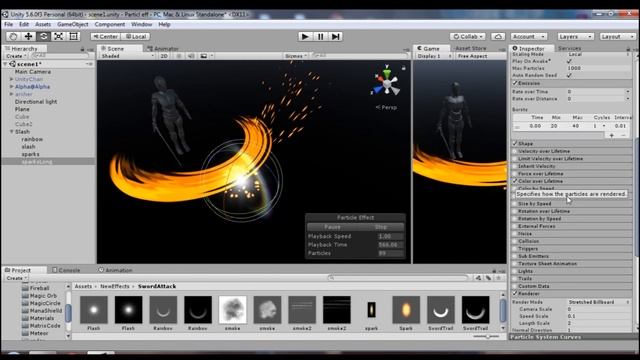Select the Hand tool in toolbar
Viewport: 640px width, 360px height.
(13, 36)
